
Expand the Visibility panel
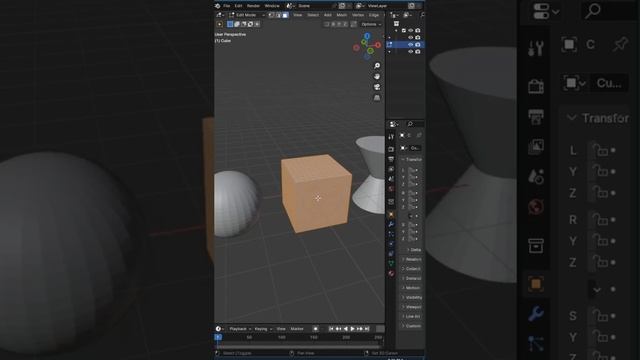point(412,298)
